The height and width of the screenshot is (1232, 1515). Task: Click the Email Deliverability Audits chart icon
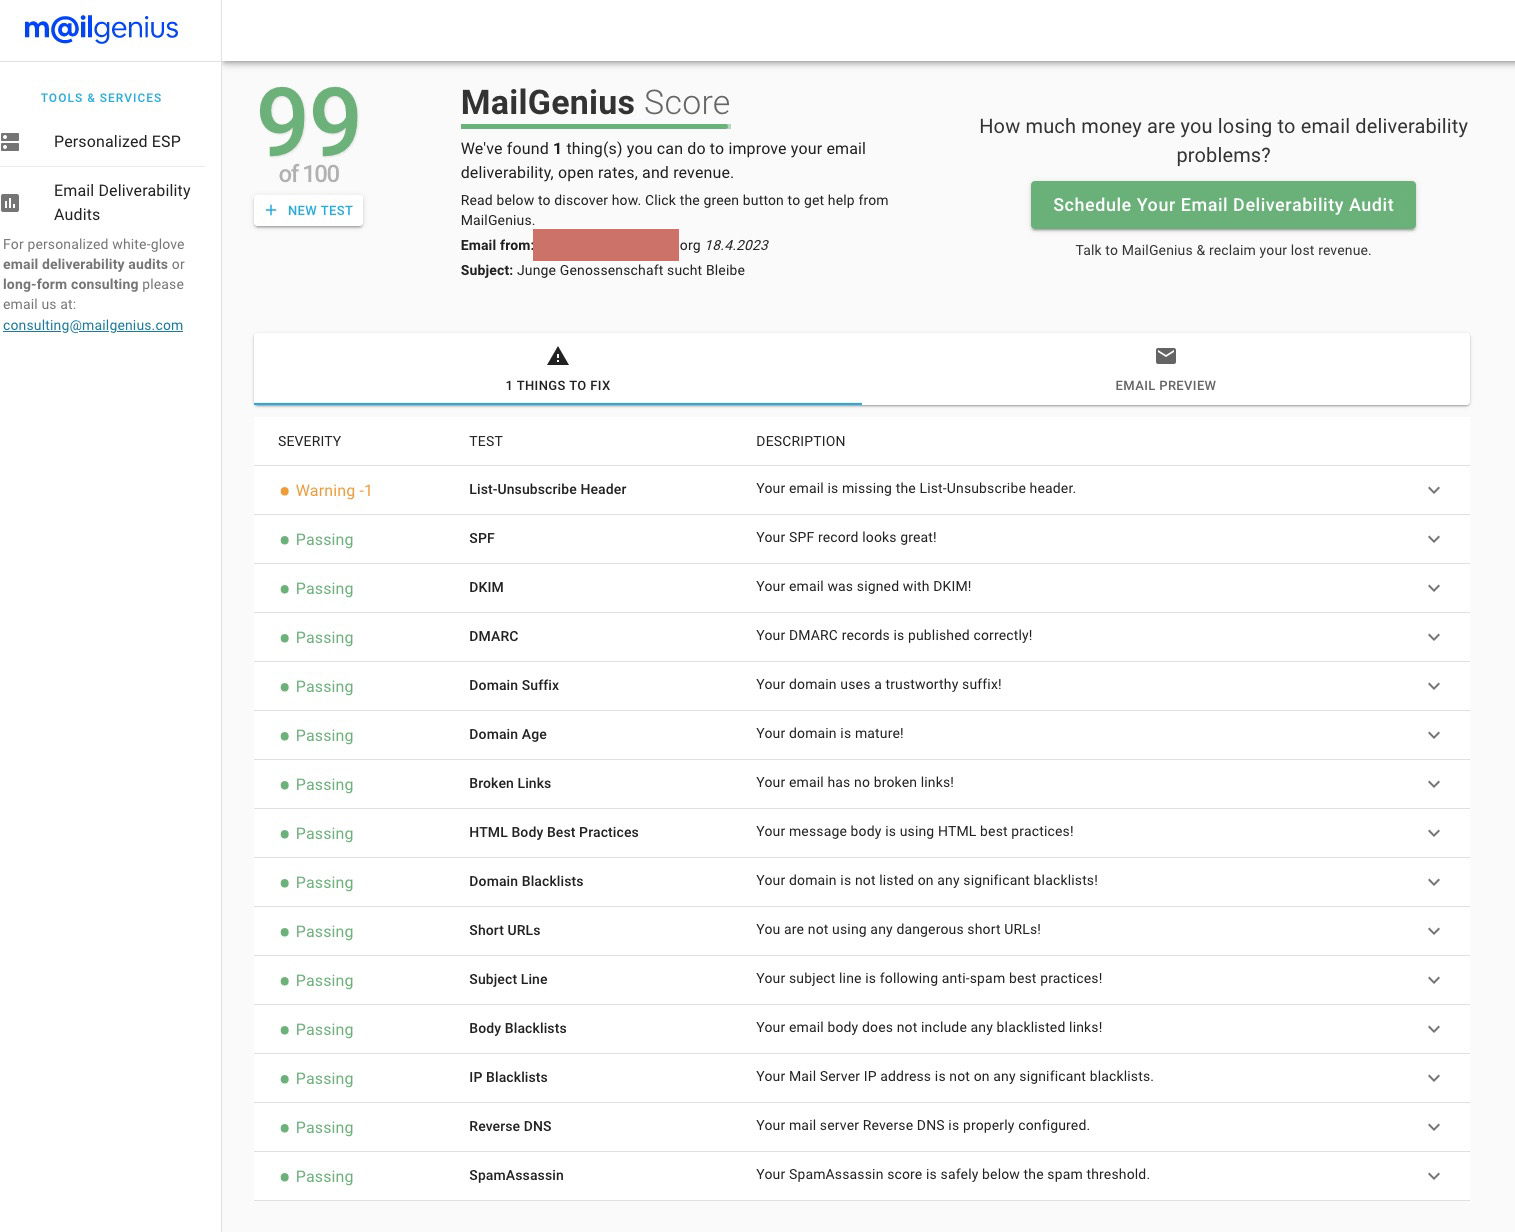coord(10,203)
